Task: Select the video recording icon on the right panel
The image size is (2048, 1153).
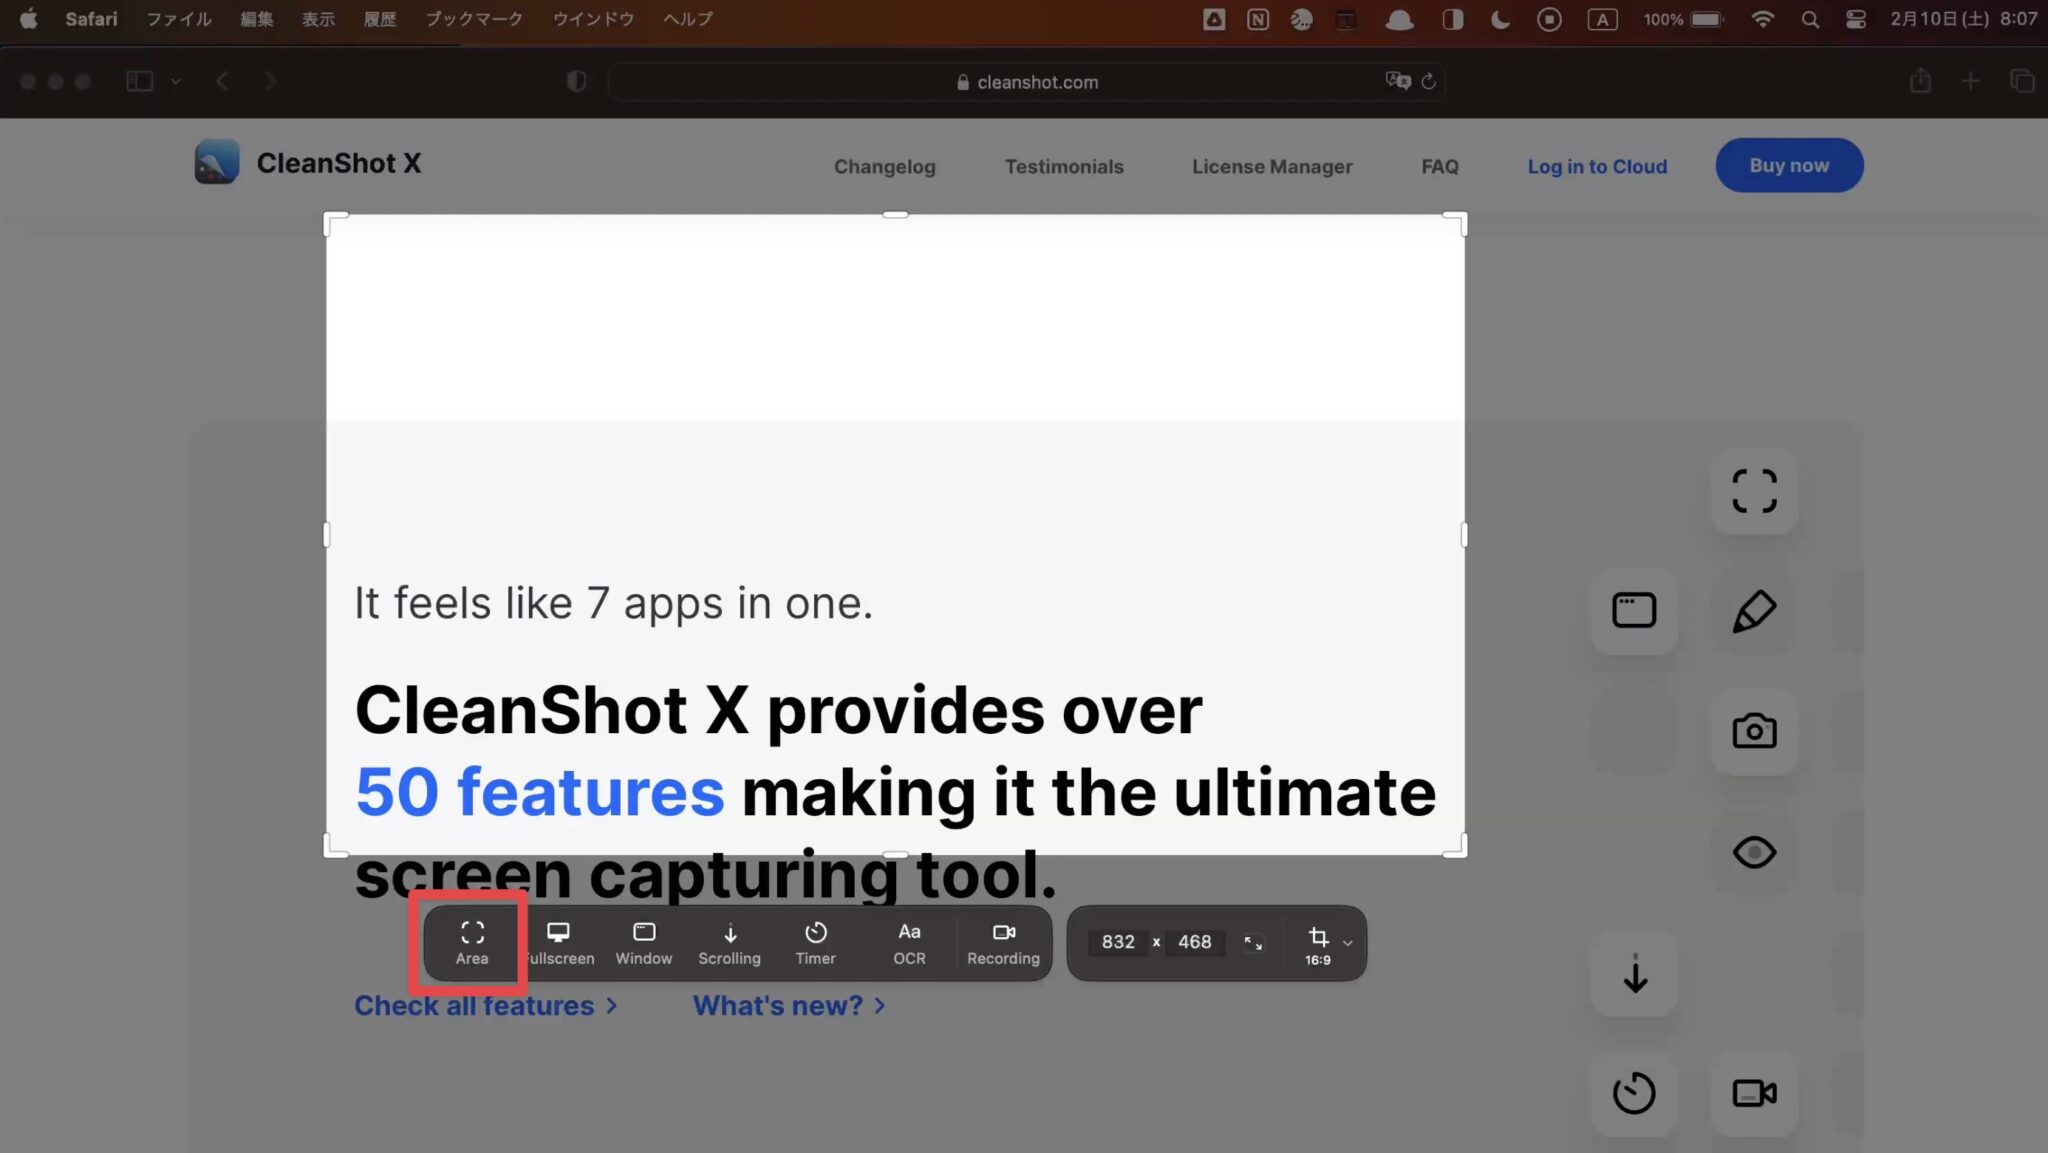Action: tap(1754, 1092)
